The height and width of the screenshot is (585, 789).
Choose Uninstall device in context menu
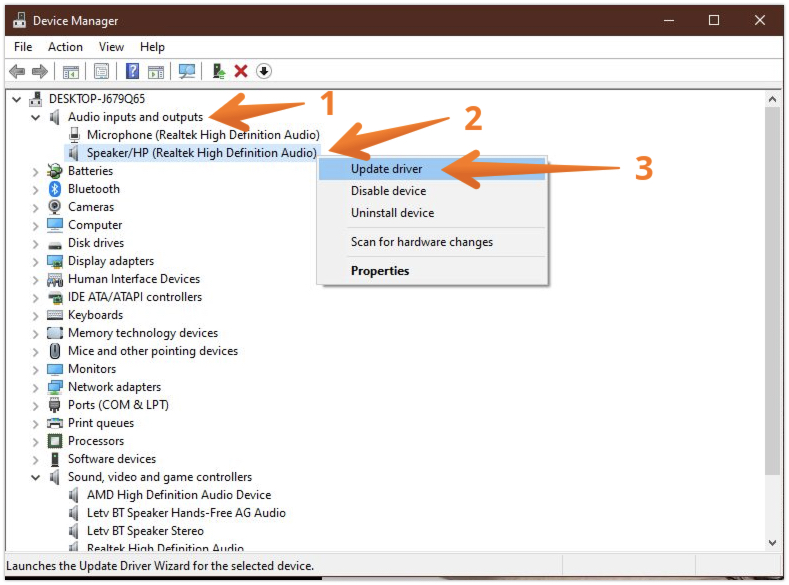(432, 213)
